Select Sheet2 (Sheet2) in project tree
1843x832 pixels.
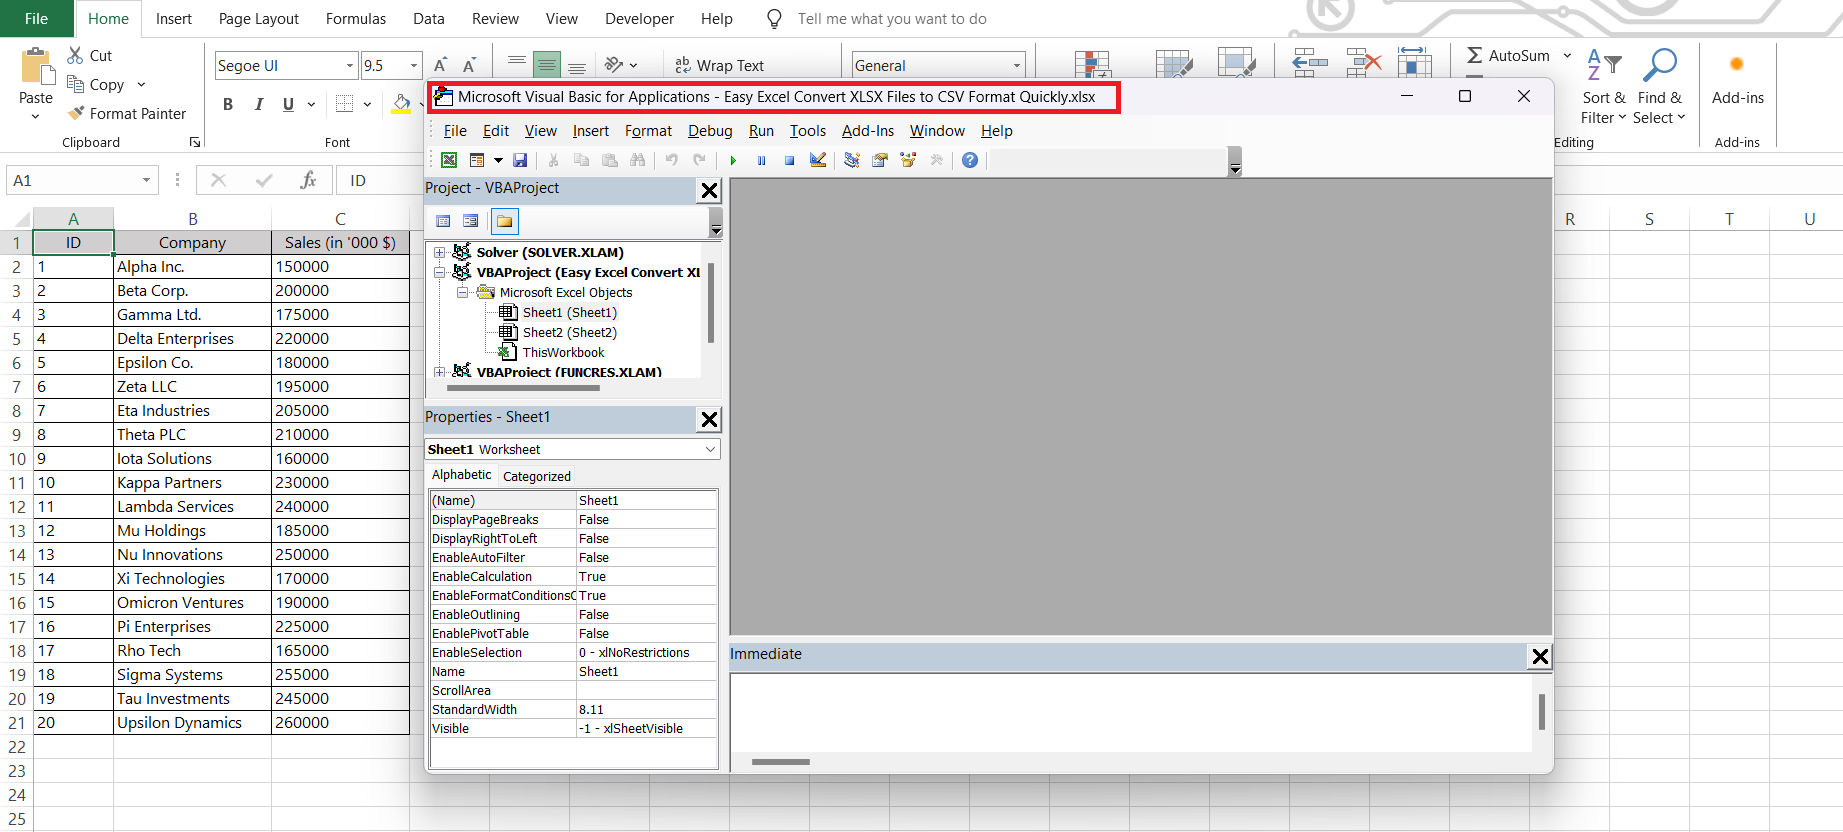coord(569,332)
